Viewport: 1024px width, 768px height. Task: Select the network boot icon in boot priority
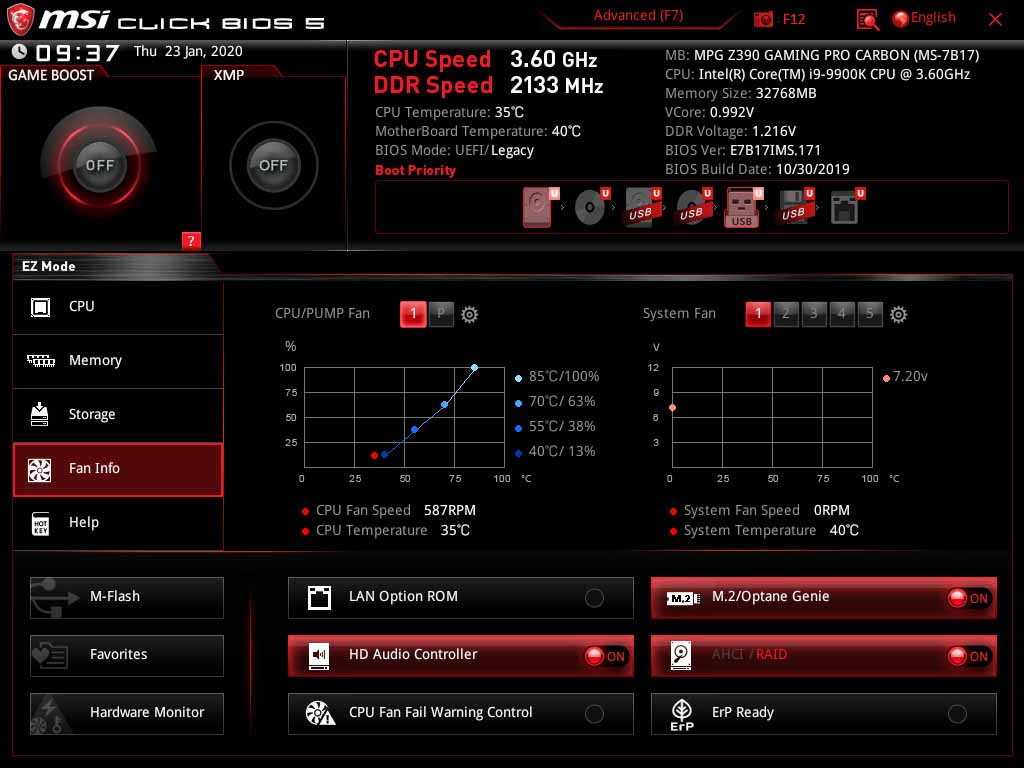[846, 207]
